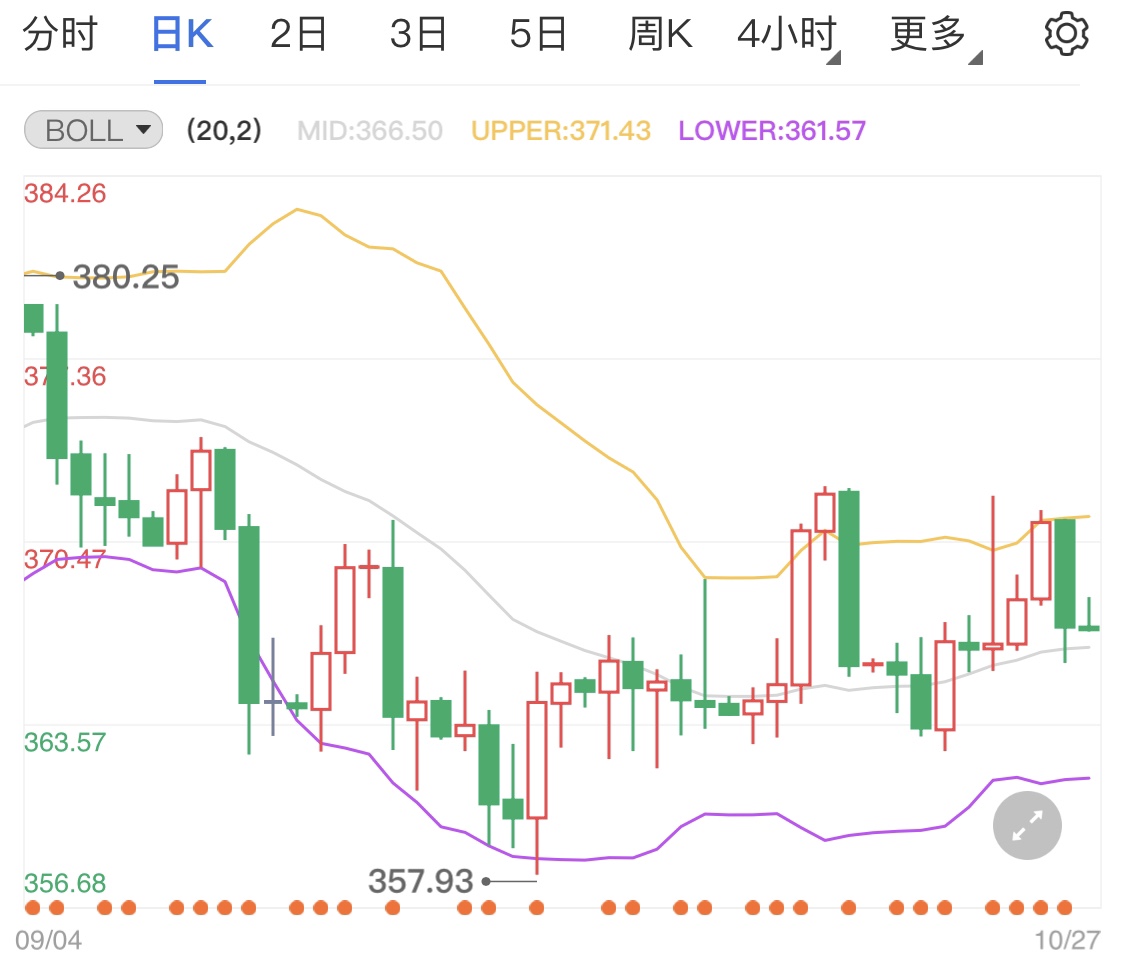Click the 384.26 axis label
The image size is (1125, 967).
pos(65,194)
